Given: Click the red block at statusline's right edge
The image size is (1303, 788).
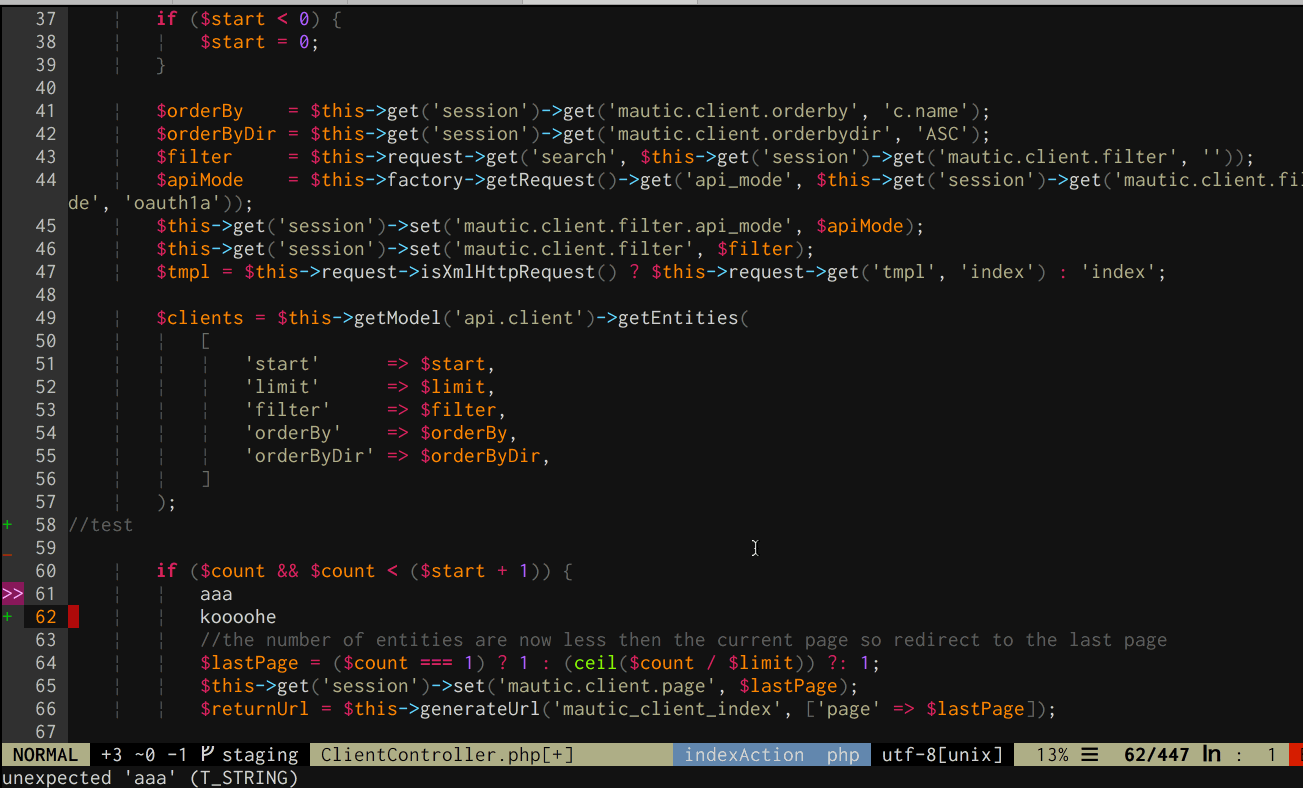Looking at the screenshot, I should (x=1297, y=754).
